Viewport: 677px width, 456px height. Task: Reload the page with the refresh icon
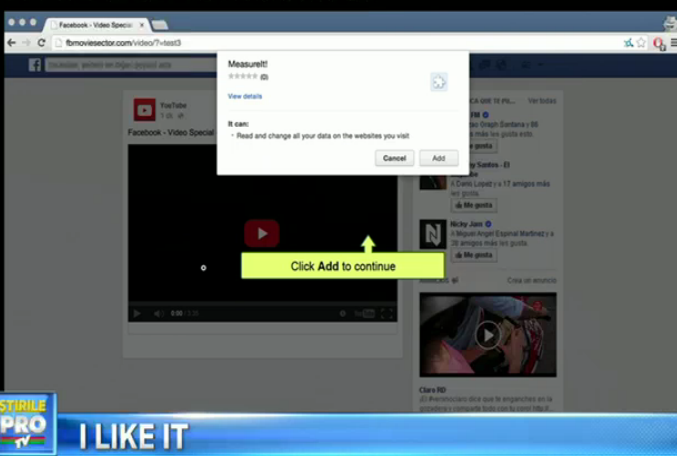[41, 43]
